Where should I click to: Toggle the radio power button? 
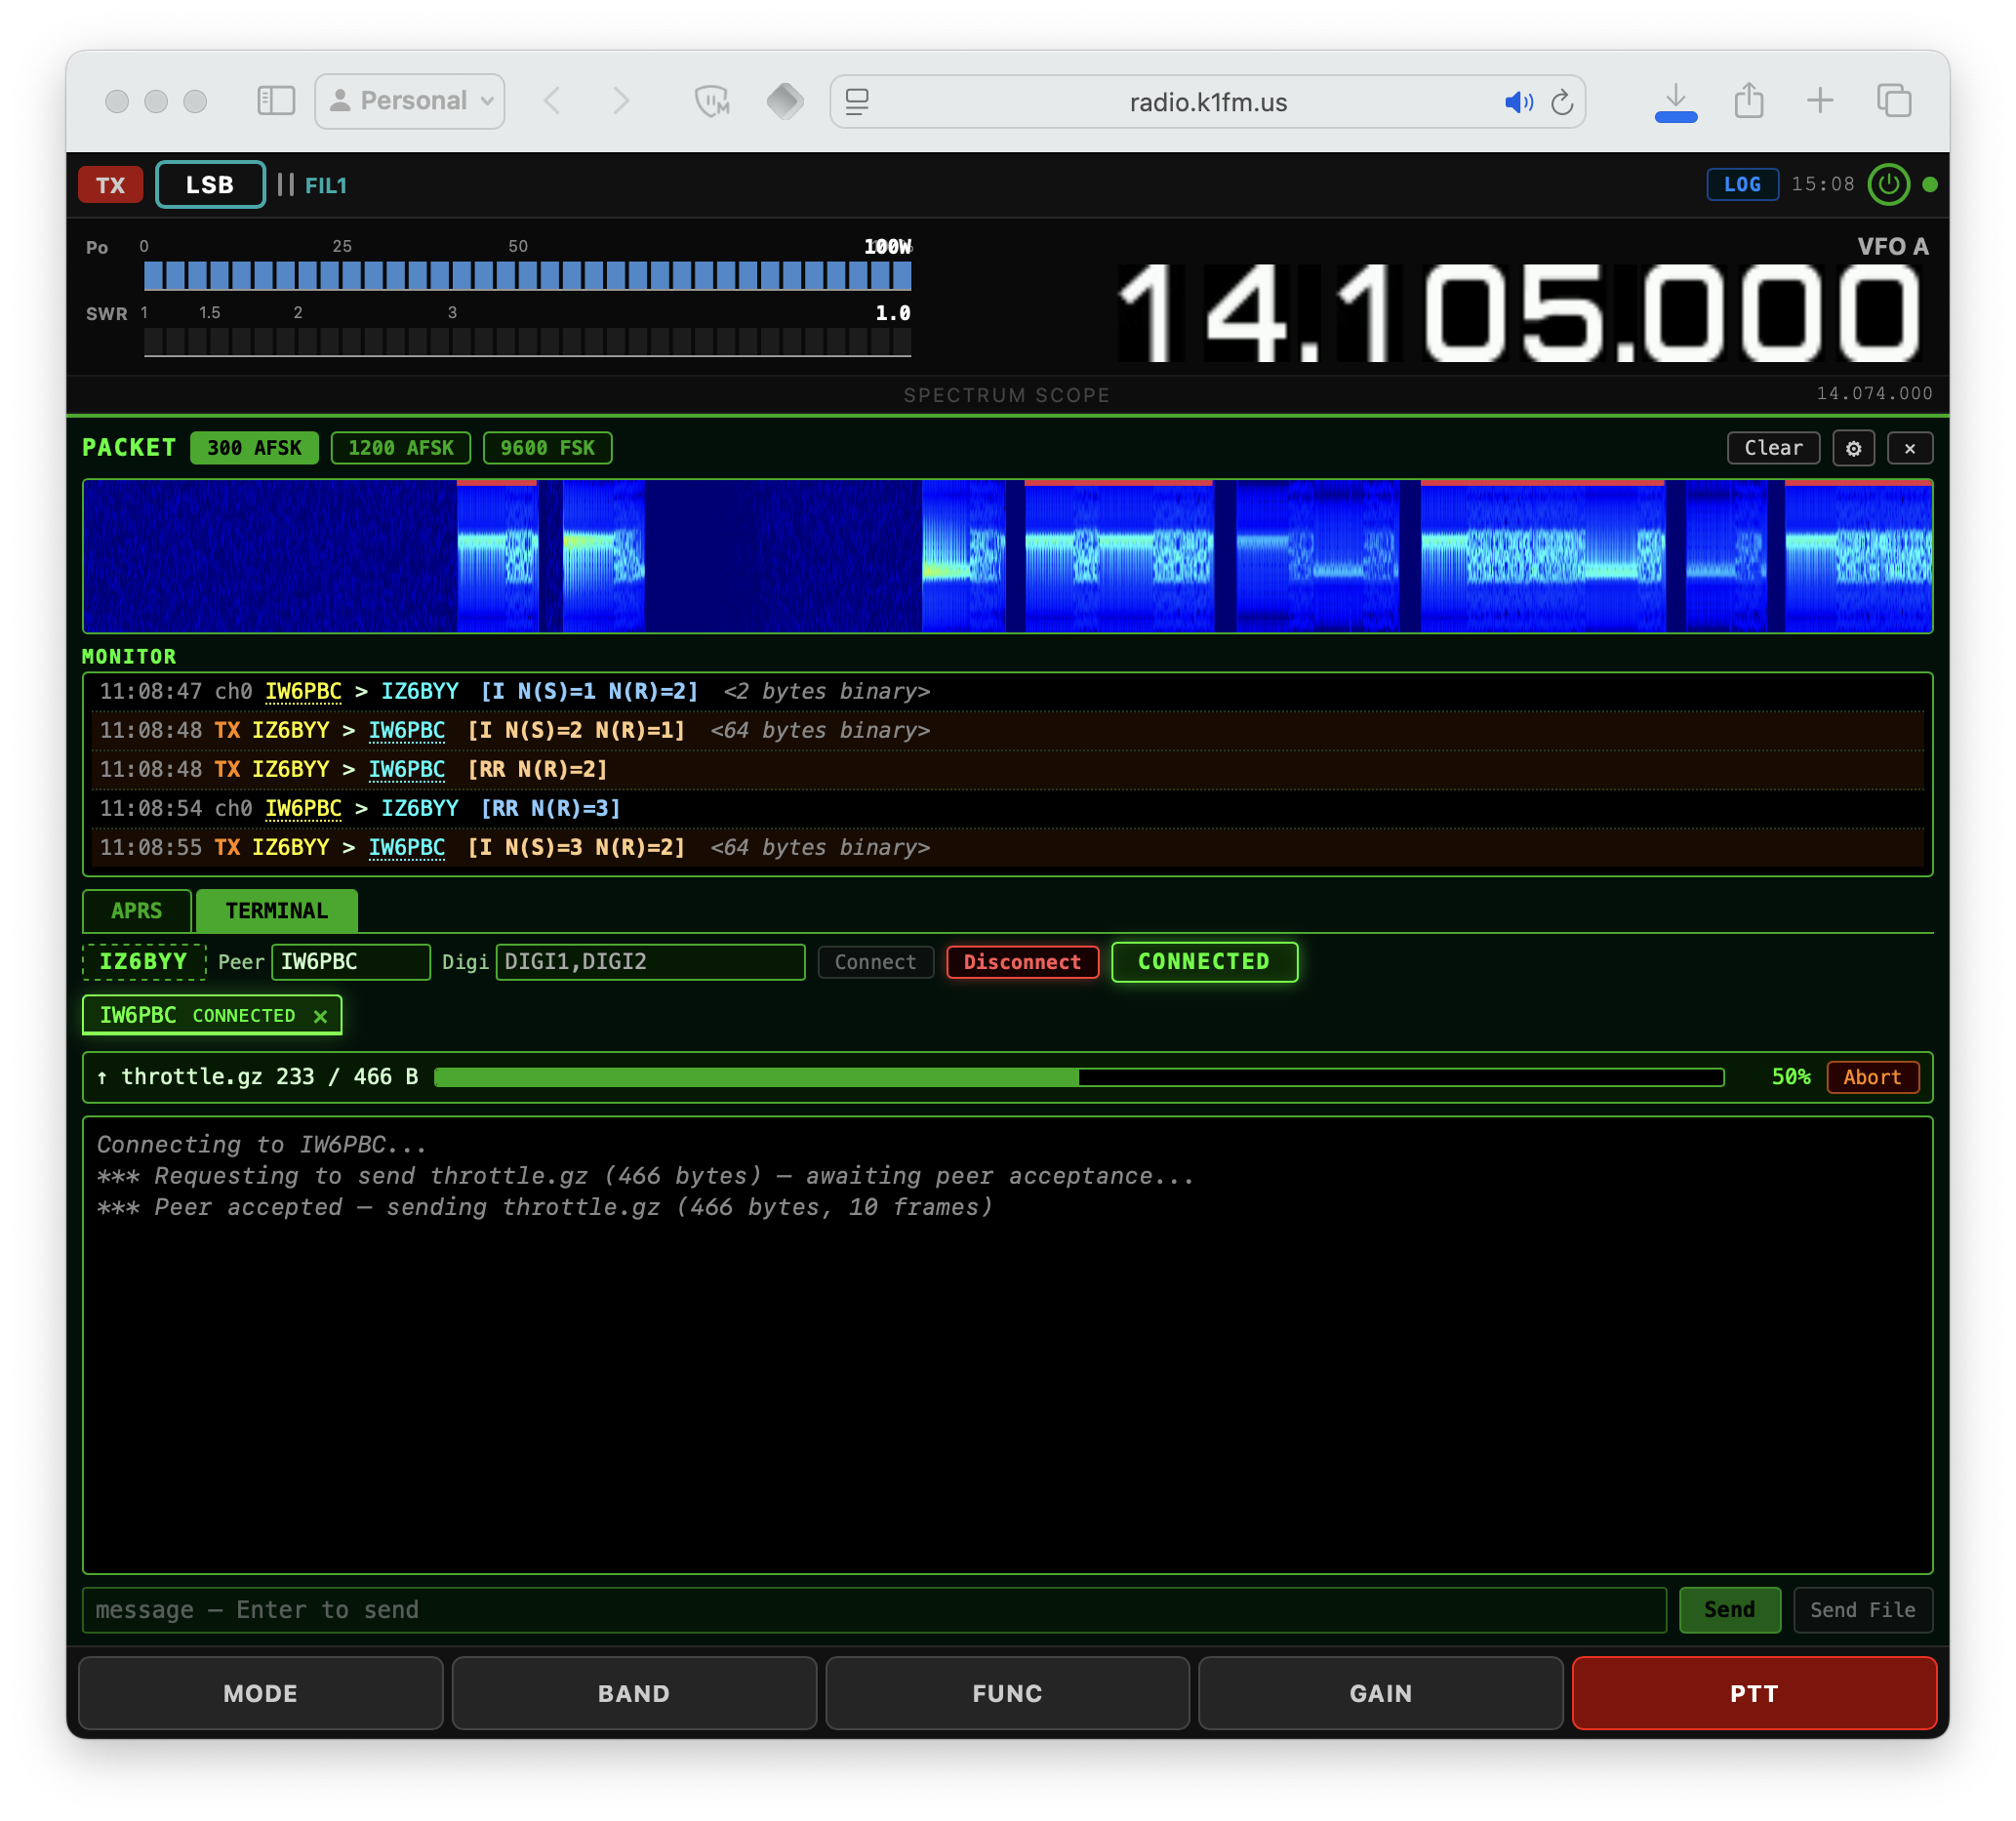(1888, 184)
